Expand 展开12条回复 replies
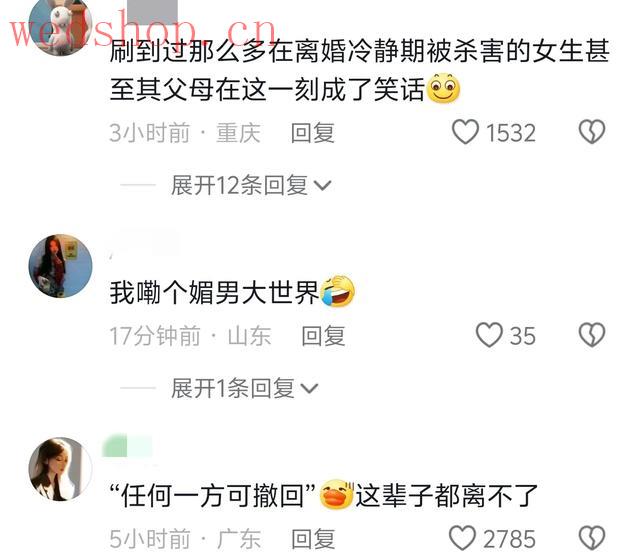Image resolution: width=640 pixels, height=554 pixels. pos(251,185)
